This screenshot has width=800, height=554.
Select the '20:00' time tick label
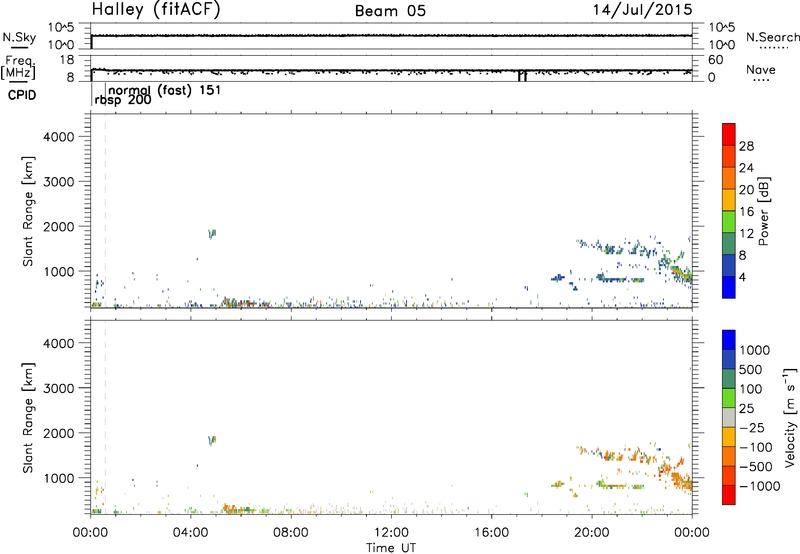(592, 533)
